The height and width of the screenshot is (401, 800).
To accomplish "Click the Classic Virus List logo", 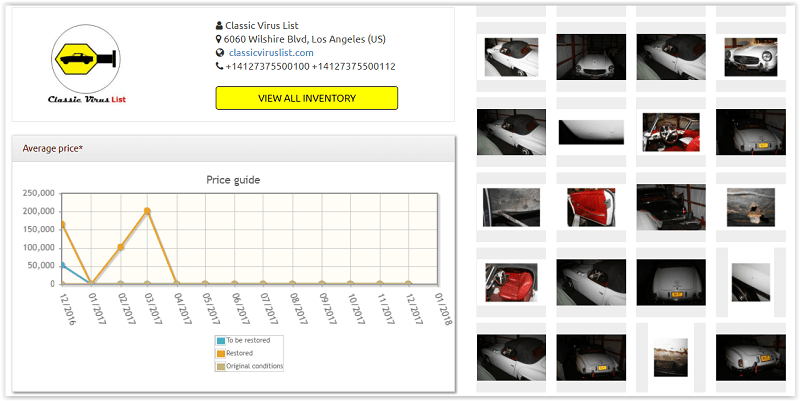I will 85,65.
